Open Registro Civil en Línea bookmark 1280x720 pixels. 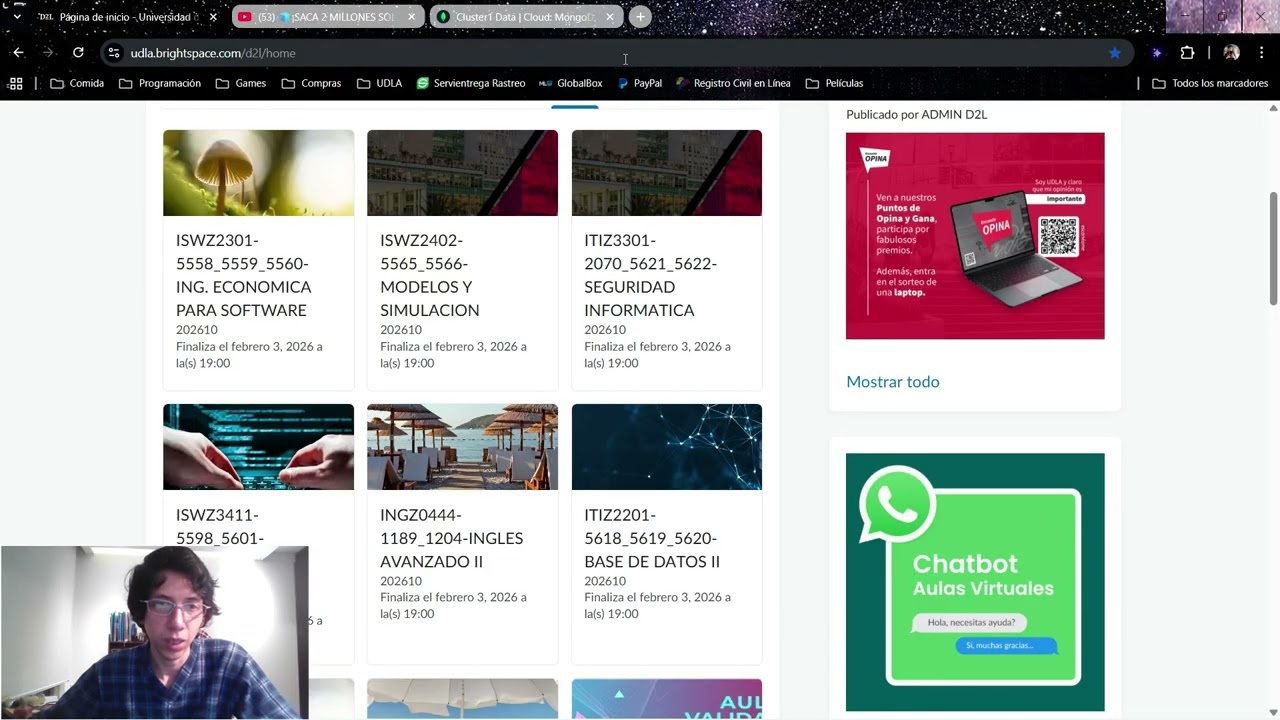pos(733,83)
